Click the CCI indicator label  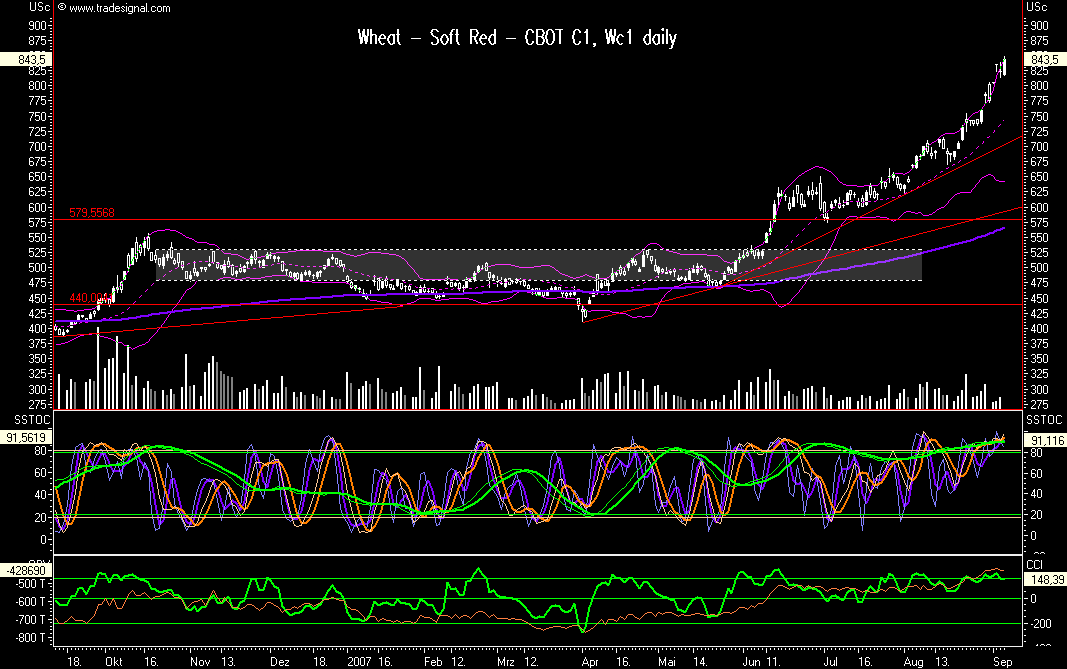(1034, 564)
